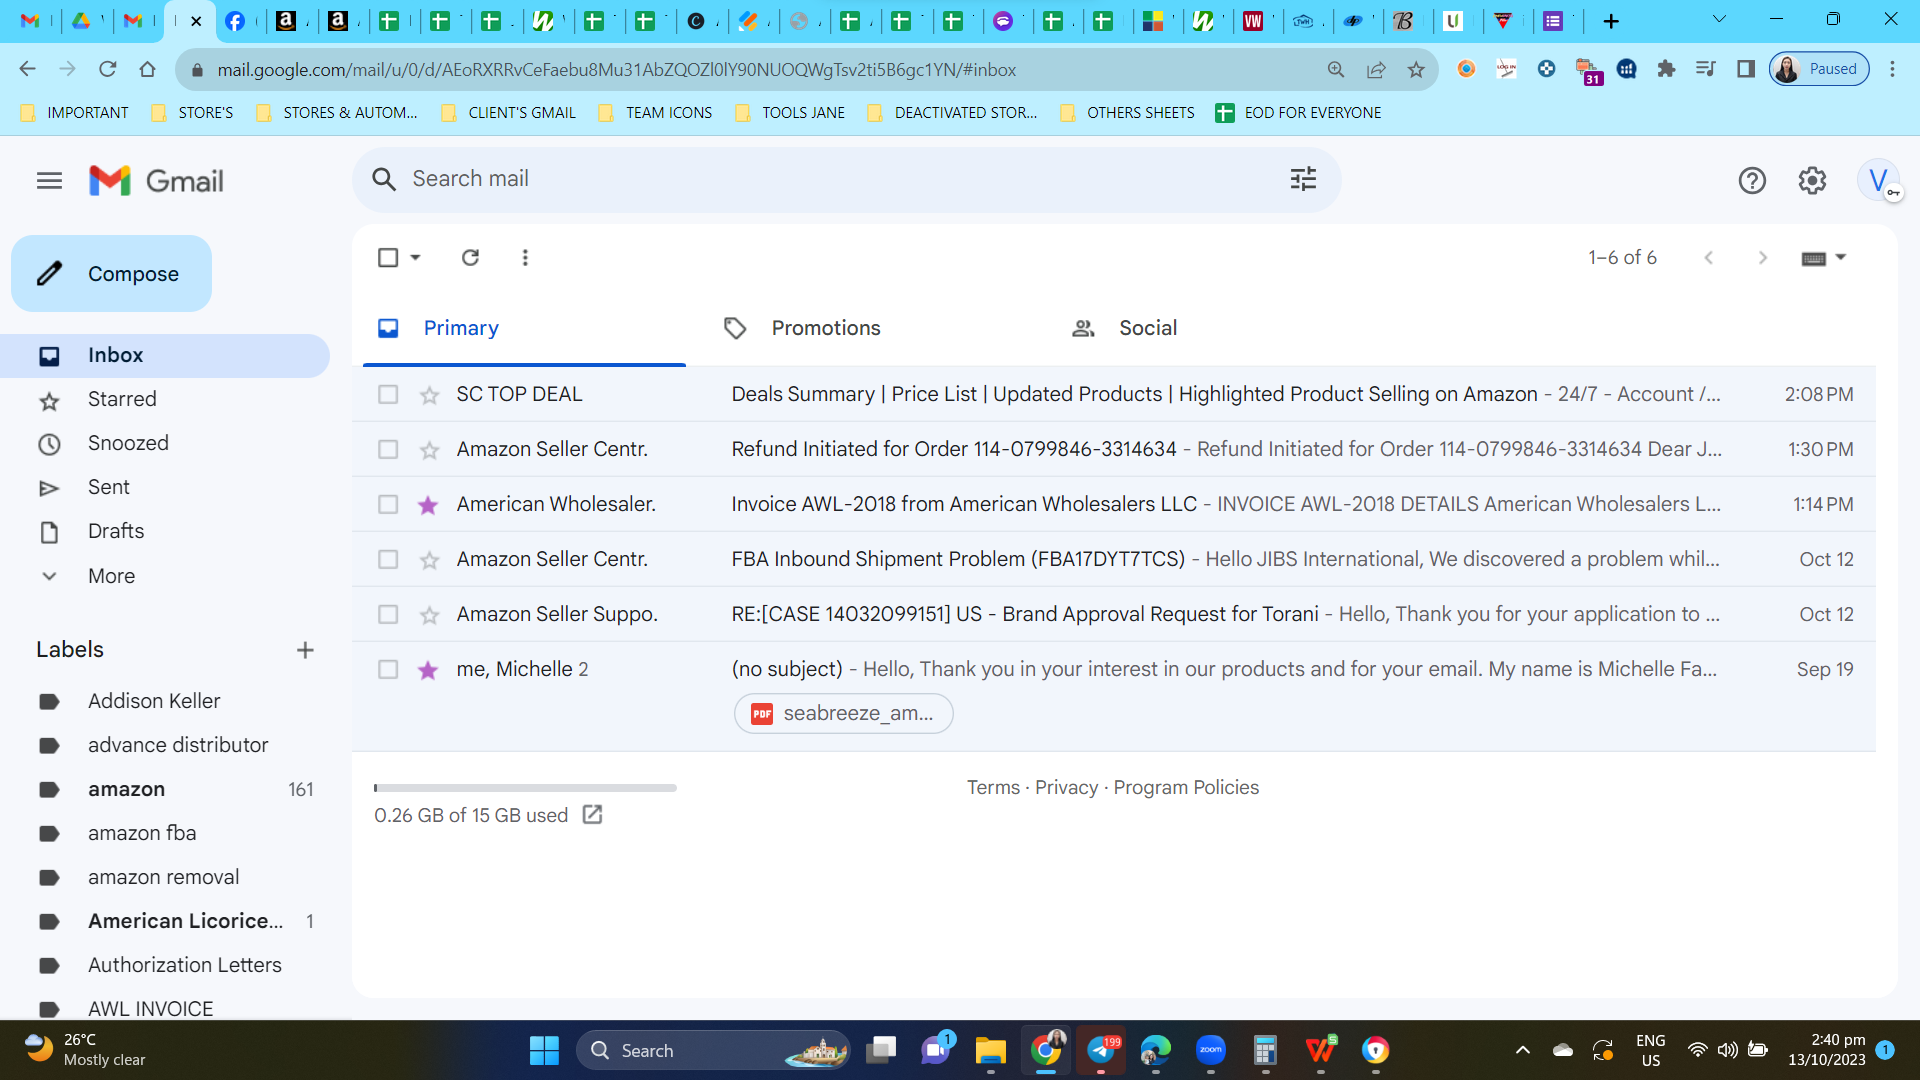Open Chrome home page
The height and width of the screenshot is (1080, 1920).
[148, 69]
